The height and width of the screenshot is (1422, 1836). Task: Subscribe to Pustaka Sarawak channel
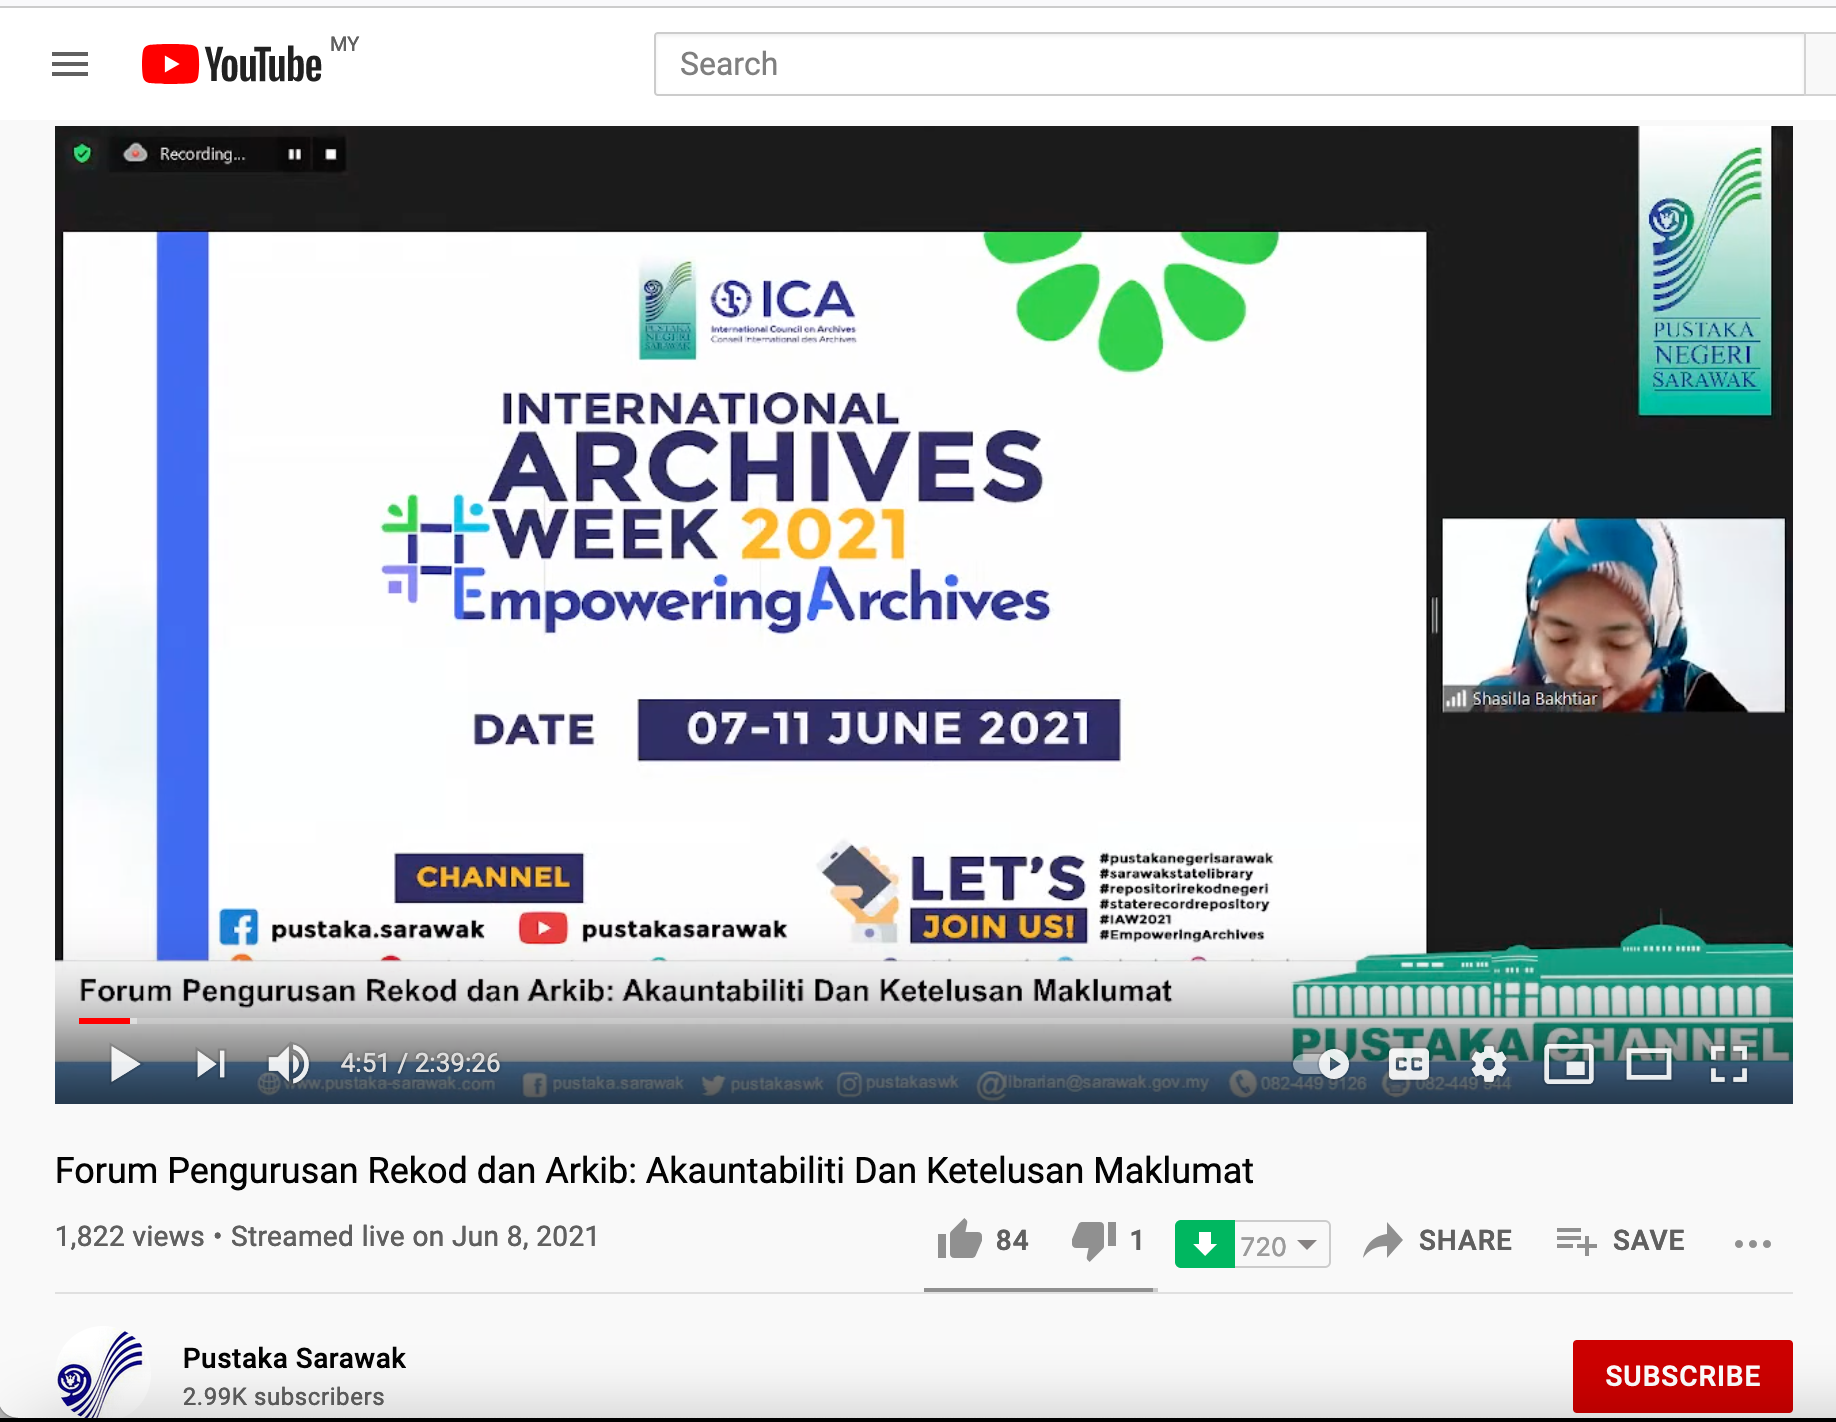pyautogui.click(x=1682, y=1376)
